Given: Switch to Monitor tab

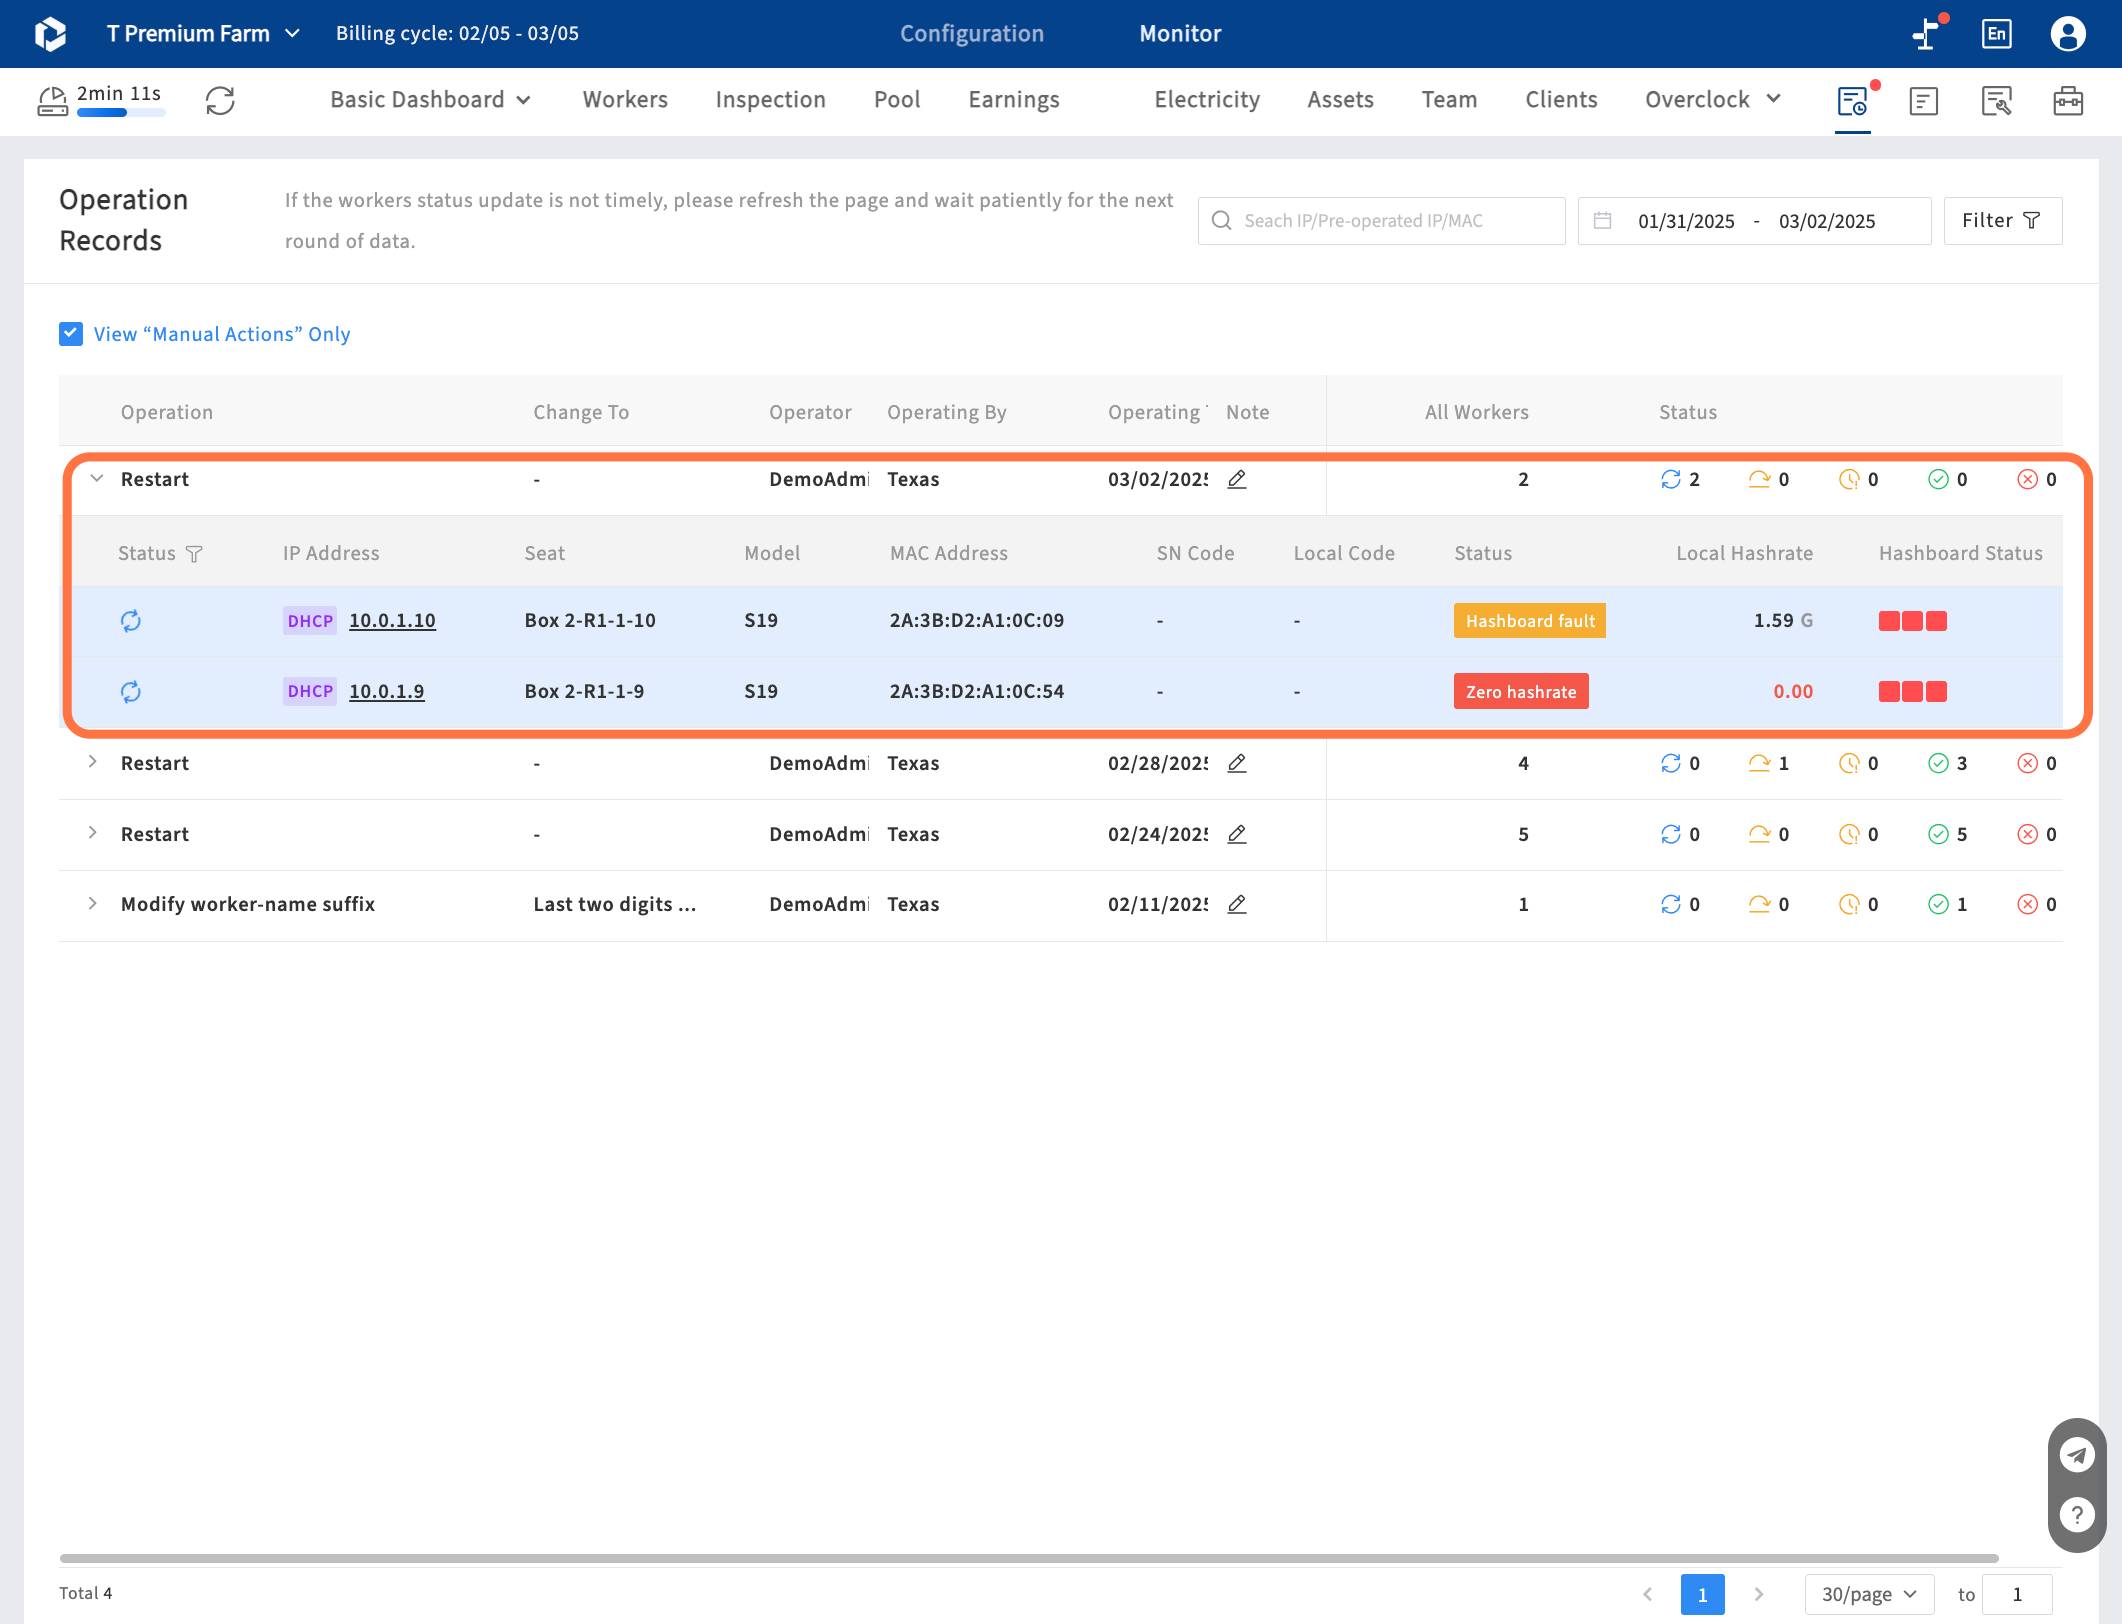Looking at the screenshot, I should pyautogui.click(x=1180, y=34).
